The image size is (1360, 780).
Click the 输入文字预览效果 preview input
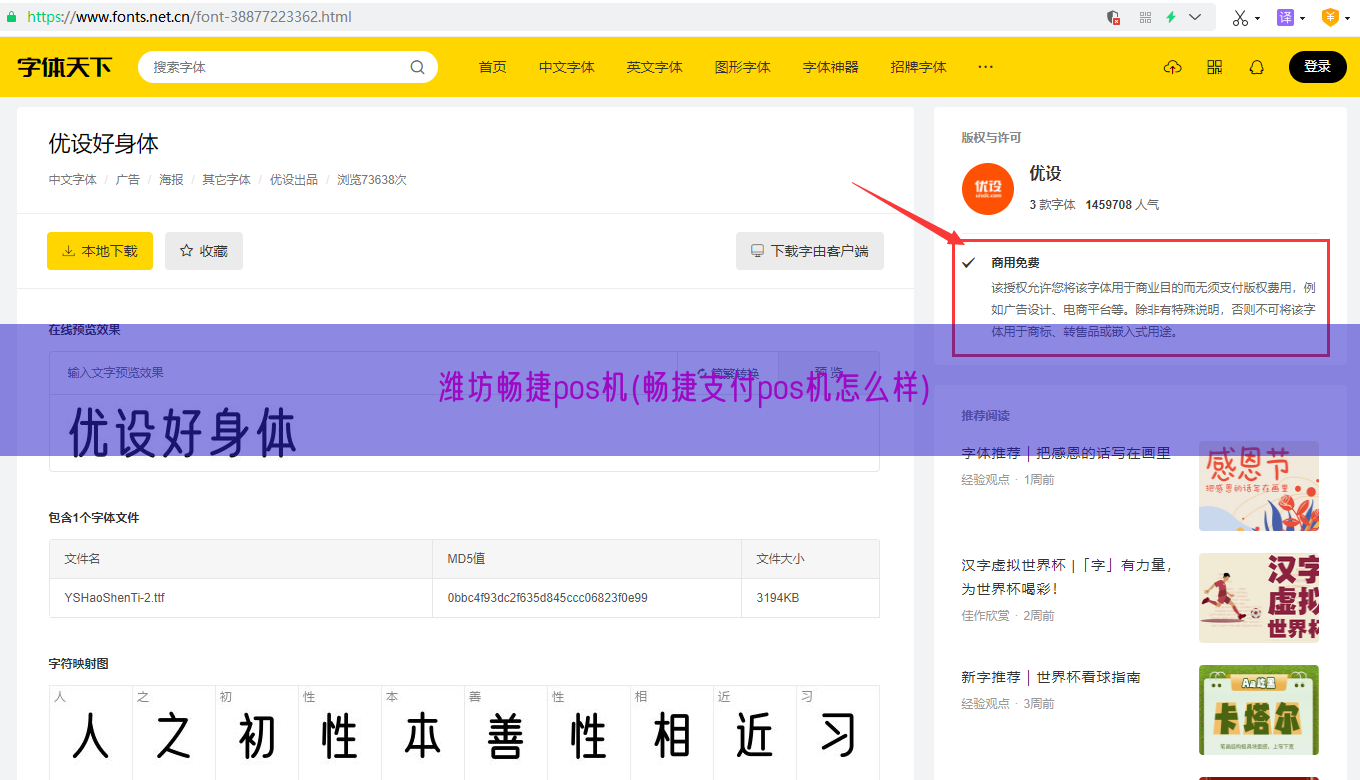(x=364, y=373)
